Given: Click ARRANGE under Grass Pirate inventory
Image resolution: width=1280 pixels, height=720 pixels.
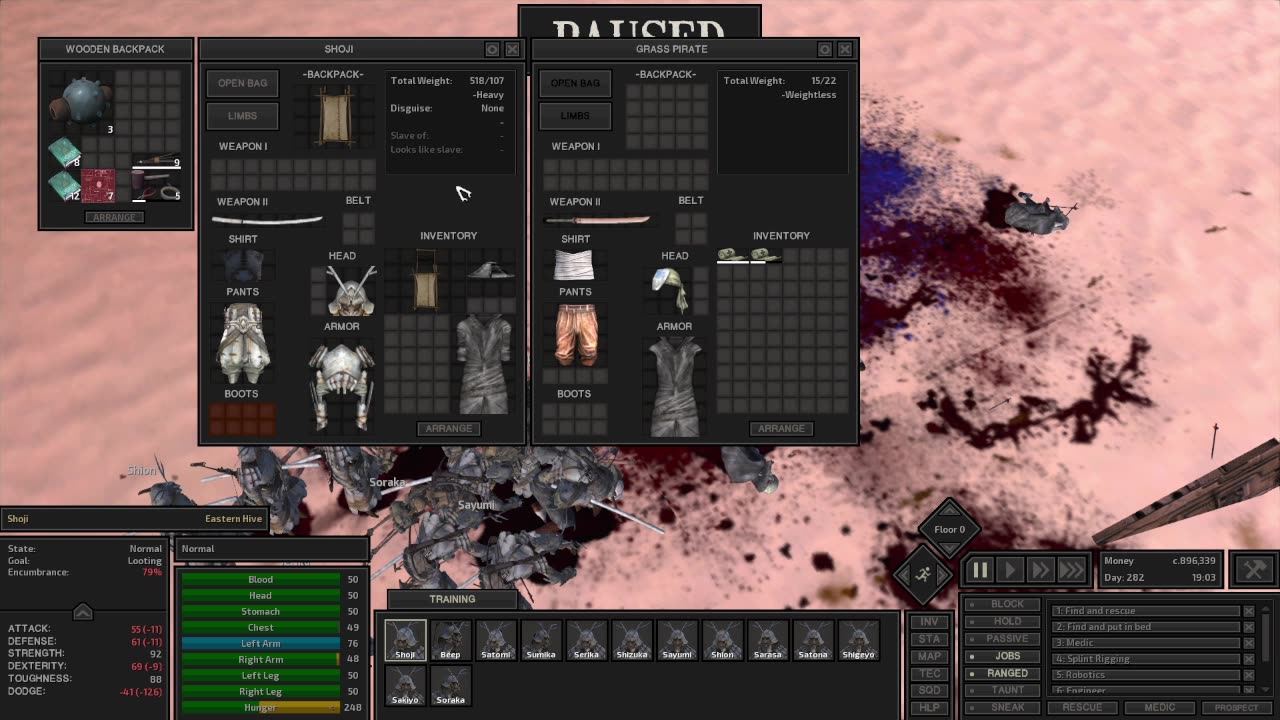Looking at the screenshot, I should click(x=781, y=428).
